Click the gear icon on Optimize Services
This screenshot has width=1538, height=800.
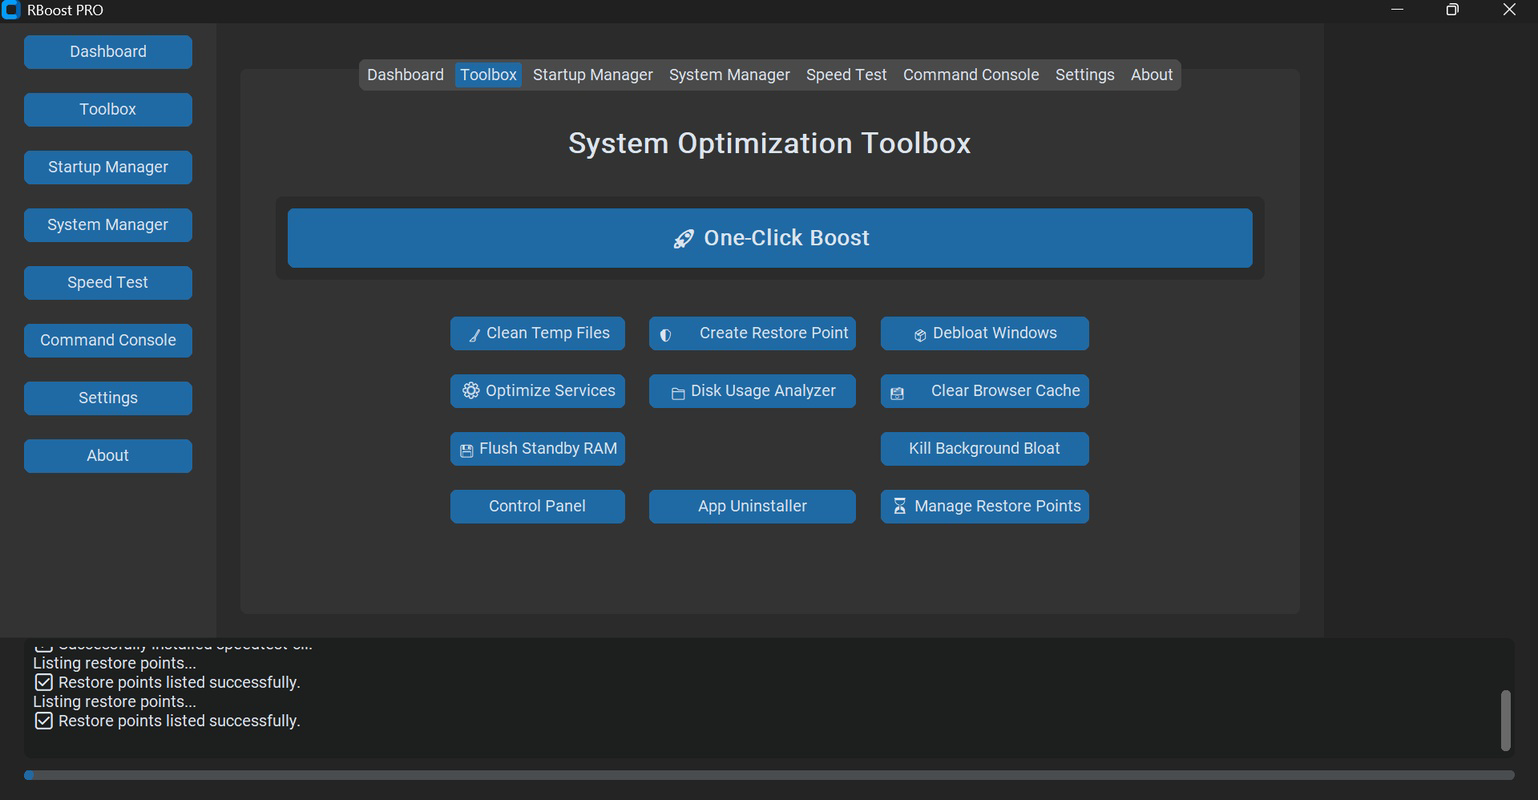pyautogui.click(x=471, y=391)
